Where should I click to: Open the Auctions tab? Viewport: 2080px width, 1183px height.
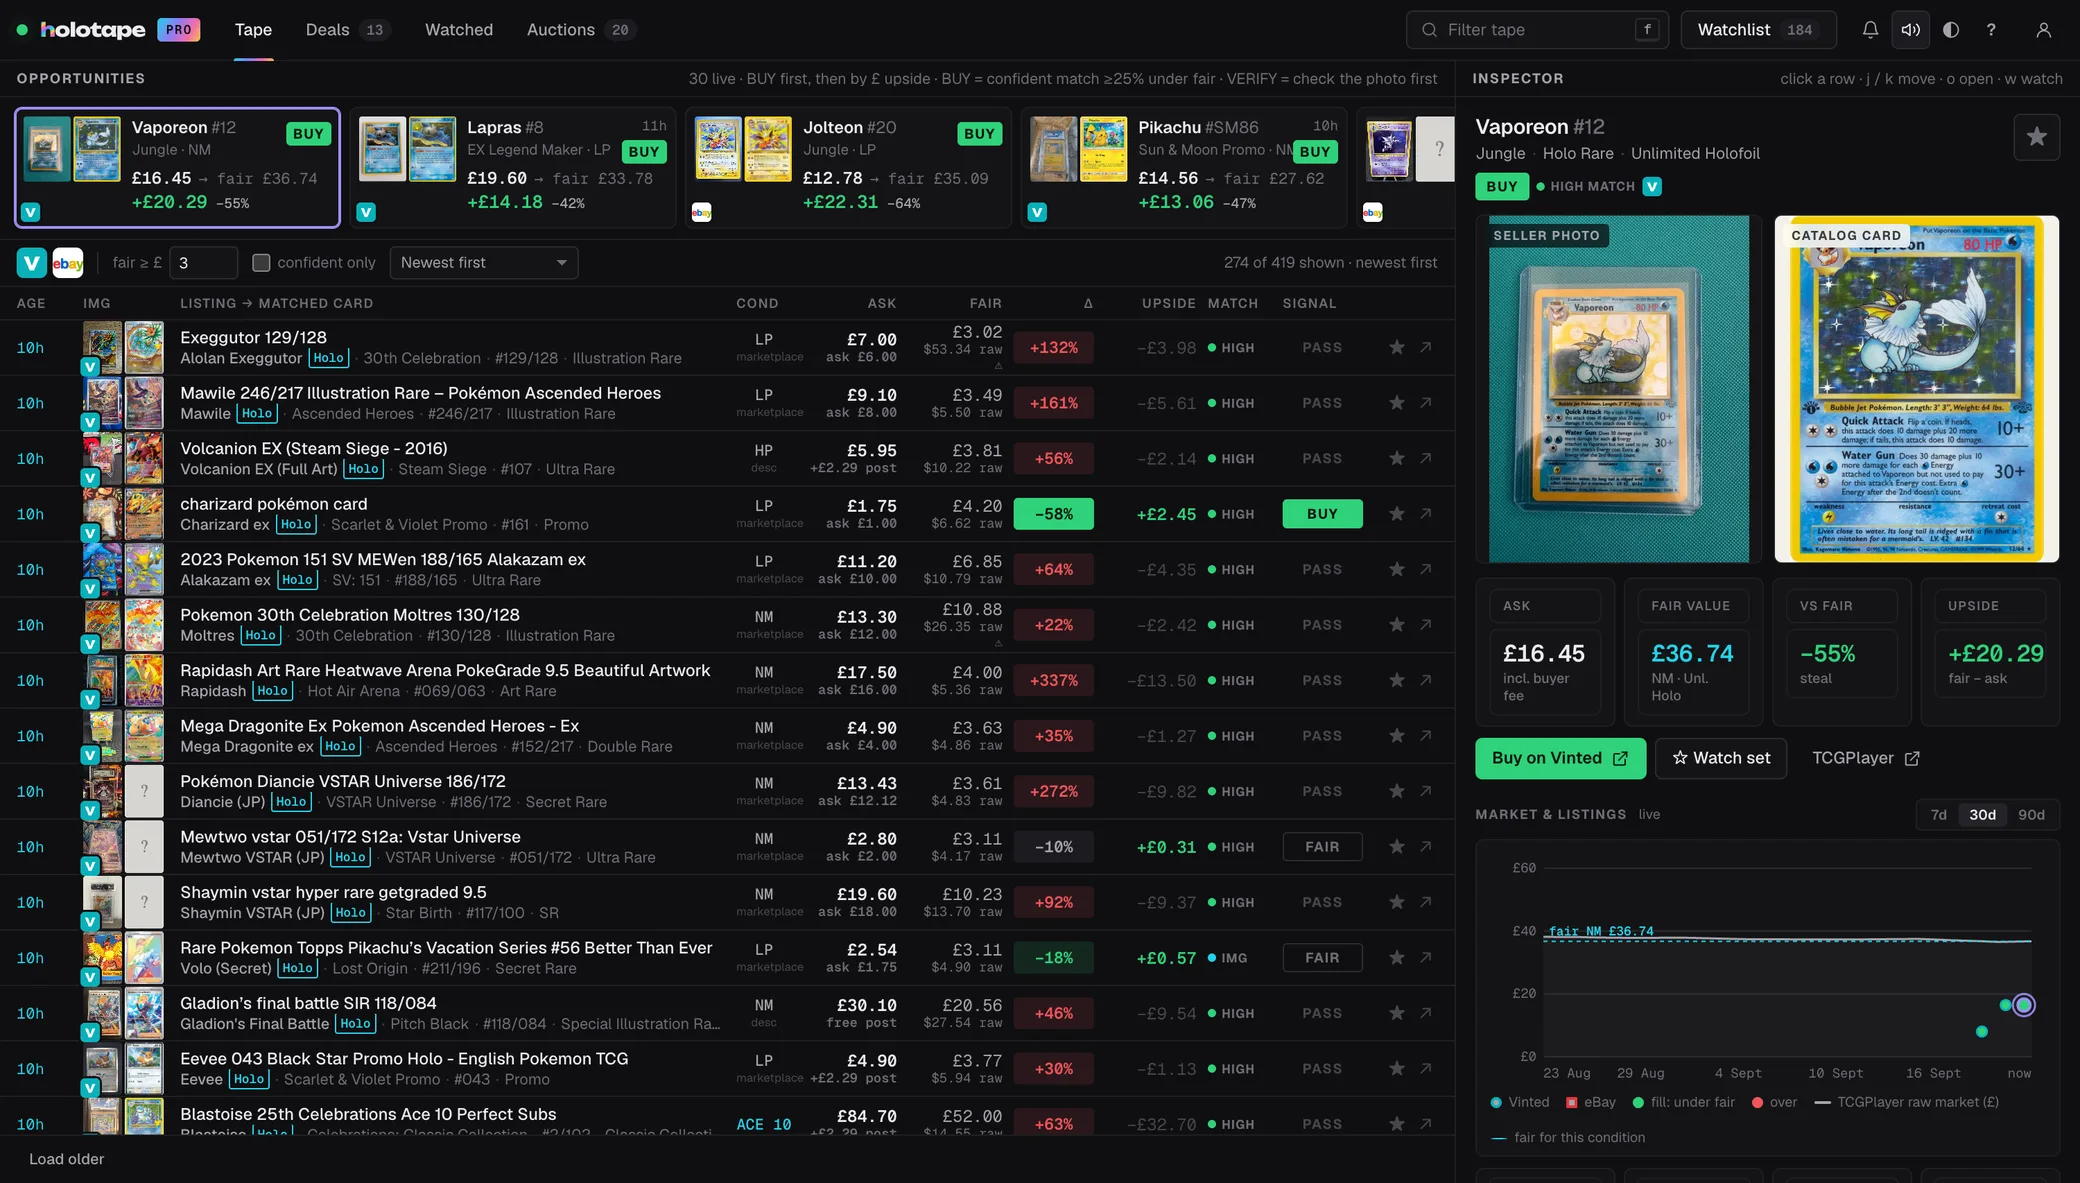click(581, 30)
